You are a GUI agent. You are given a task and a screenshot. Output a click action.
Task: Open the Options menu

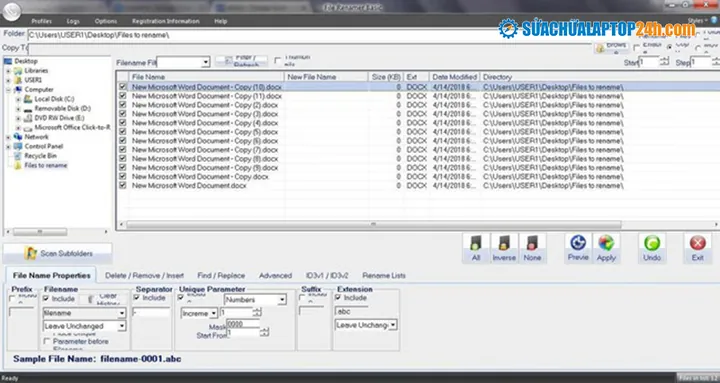coord(106,21)
